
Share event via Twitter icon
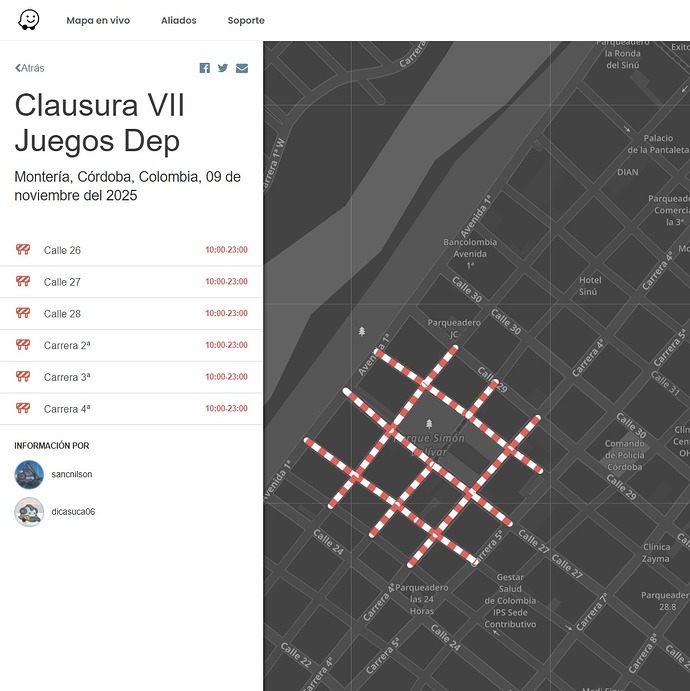(223, 68)
